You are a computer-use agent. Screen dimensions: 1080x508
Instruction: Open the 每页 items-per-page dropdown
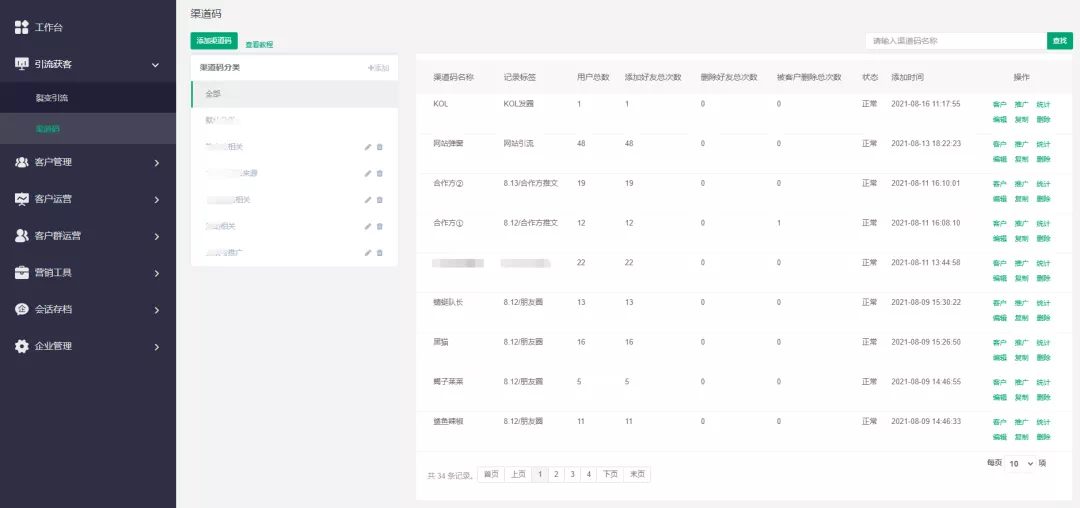[x=1020, y=464]
